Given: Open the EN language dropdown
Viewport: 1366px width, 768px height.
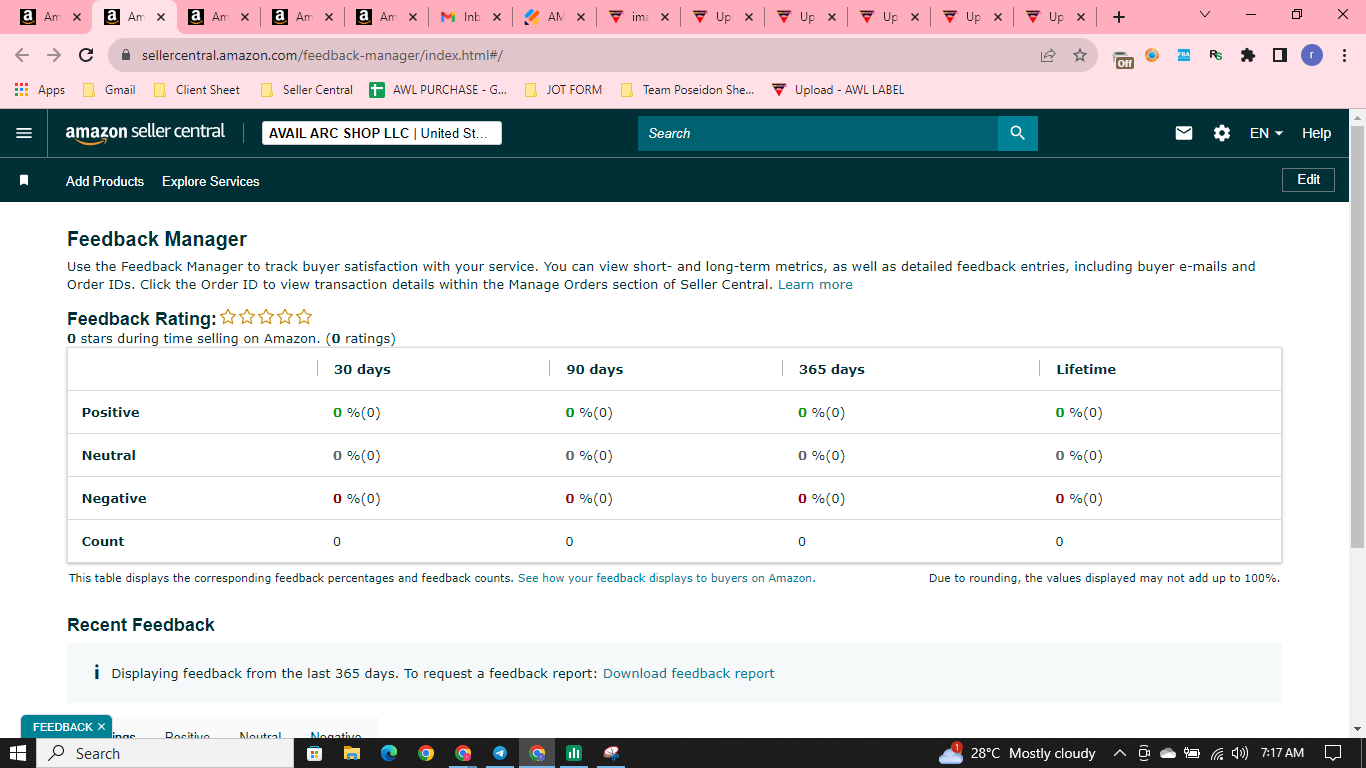Looking at the screenshot, I should coord(1266,133).
